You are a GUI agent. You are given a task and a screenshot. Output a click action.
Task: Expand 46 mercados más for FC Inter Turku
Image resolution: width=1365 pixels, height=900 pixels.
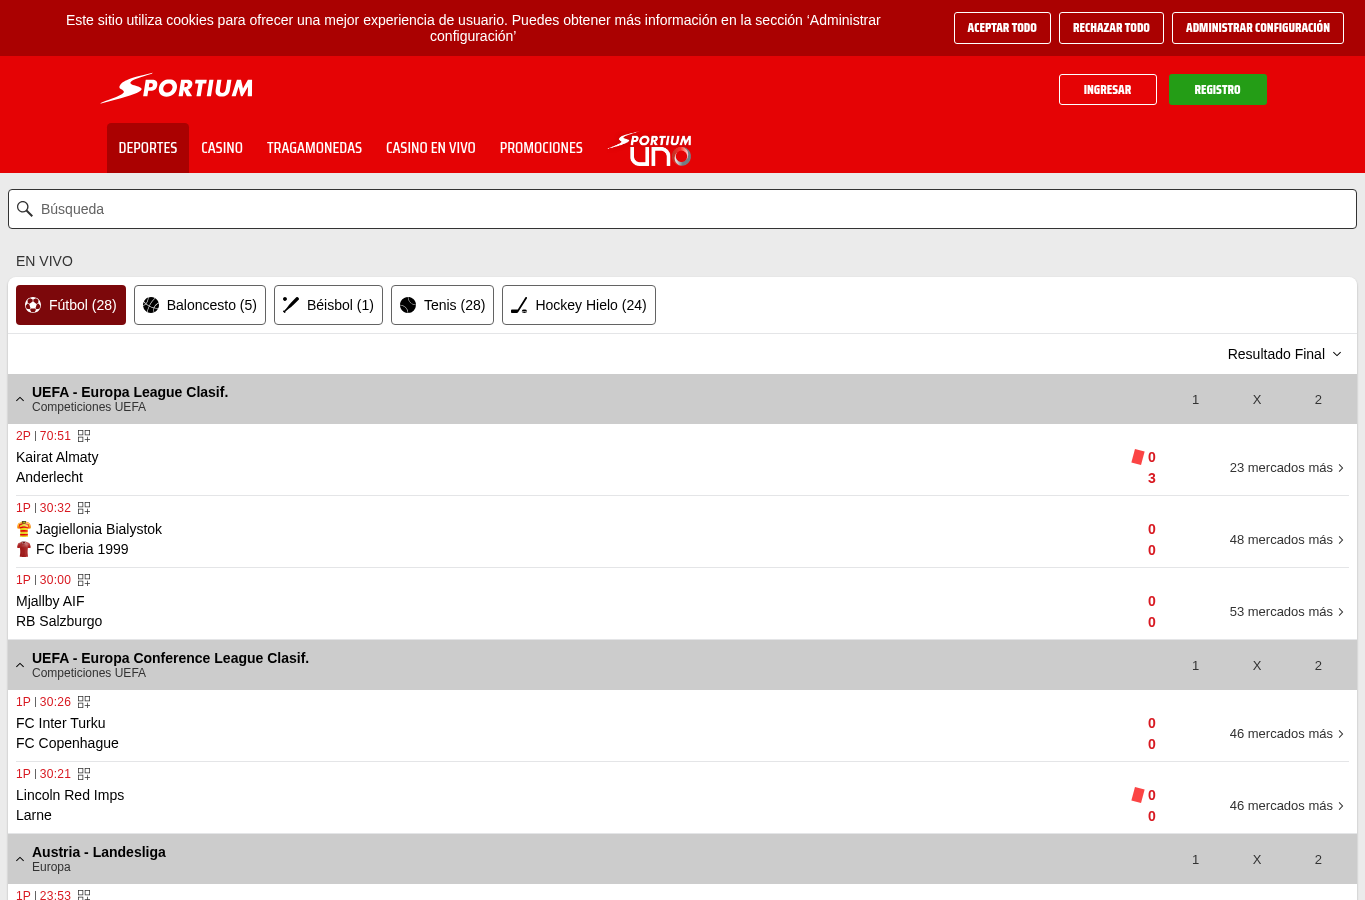click(x=1287, y=734)
